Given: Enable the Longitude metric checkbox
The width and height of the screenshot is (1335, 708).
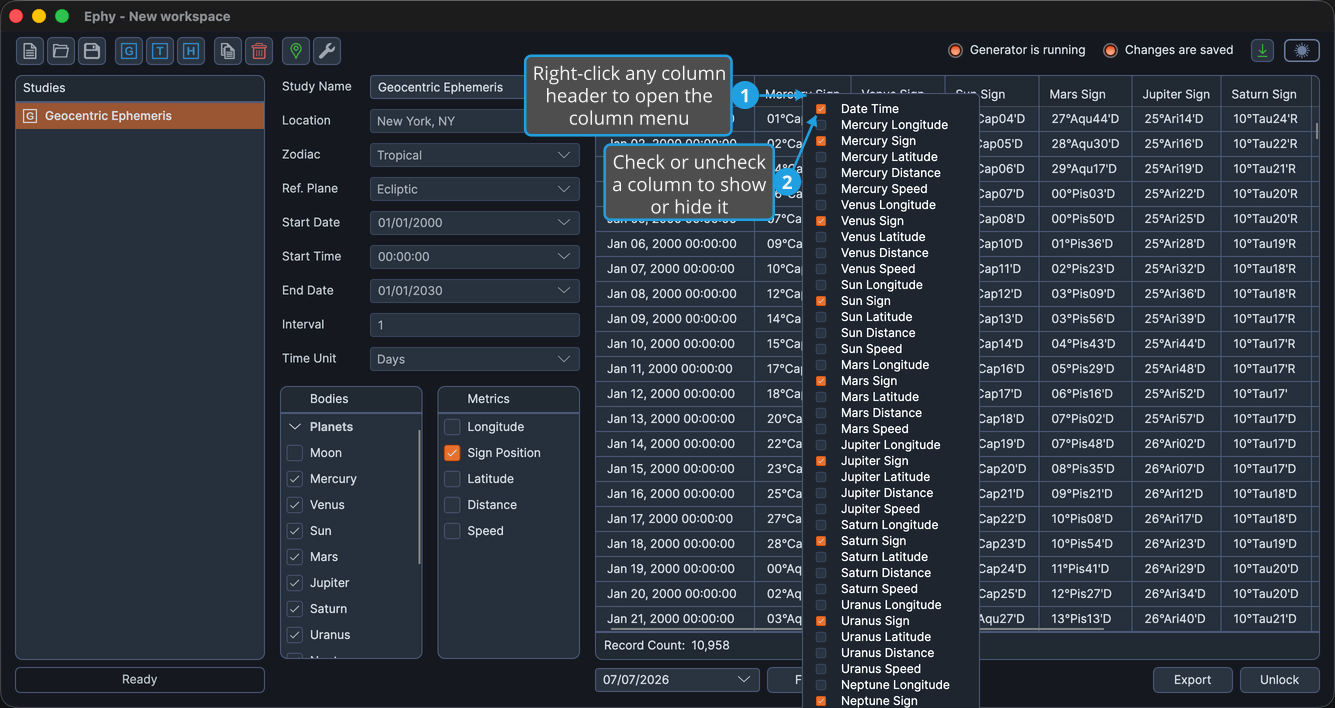Looking at the screenshot, I should coord(452,427).
